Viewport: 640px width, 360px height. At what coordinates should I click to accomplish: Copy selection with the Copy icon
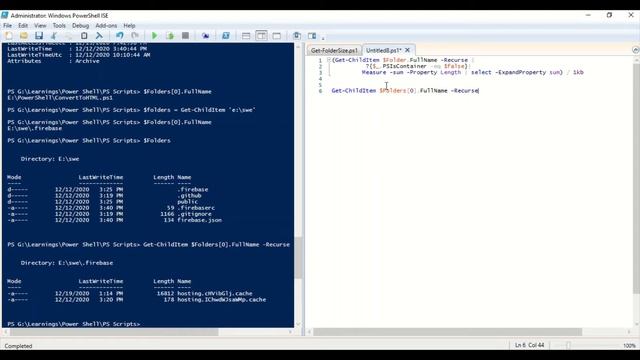[69, 36]
